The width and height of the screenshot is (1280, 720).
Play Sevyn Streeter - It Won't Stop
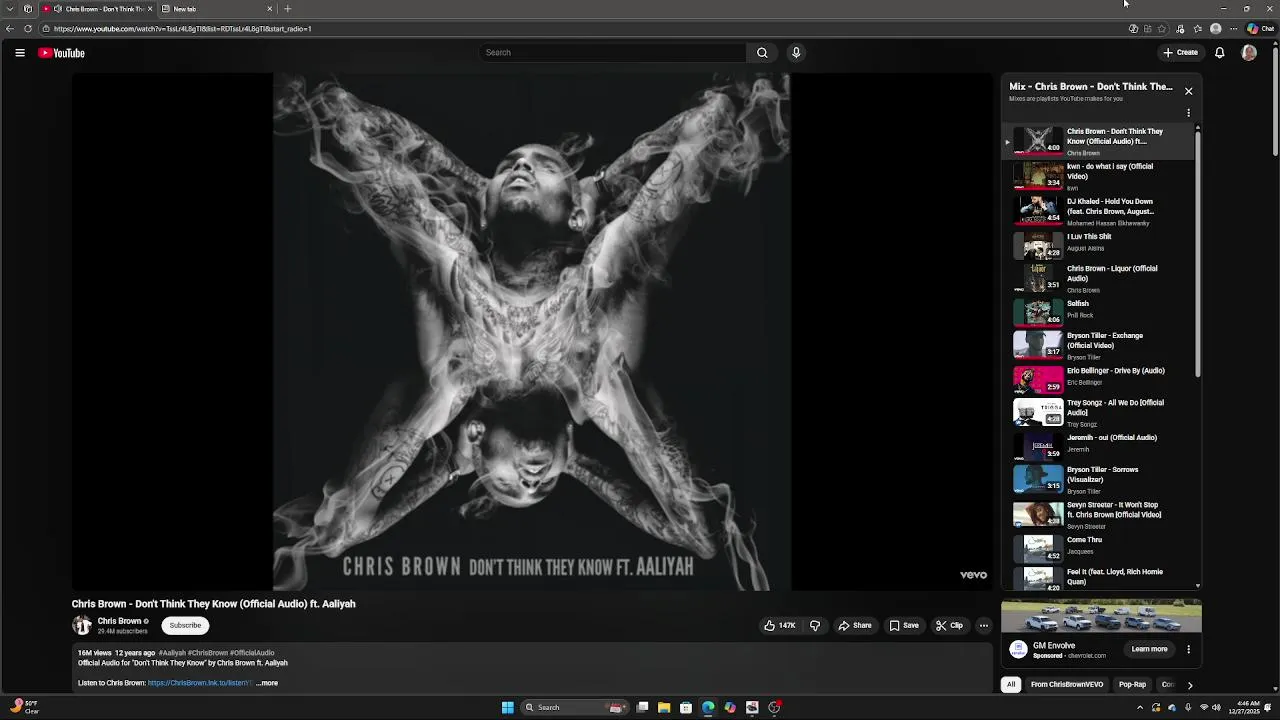point(1098,514)
